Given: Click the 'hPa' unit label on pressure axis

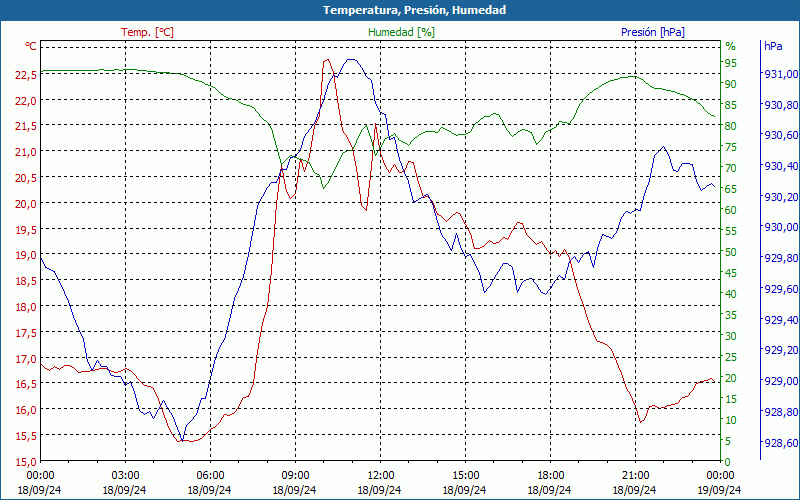Looking at the screenshot, I should tap(773, 46).
